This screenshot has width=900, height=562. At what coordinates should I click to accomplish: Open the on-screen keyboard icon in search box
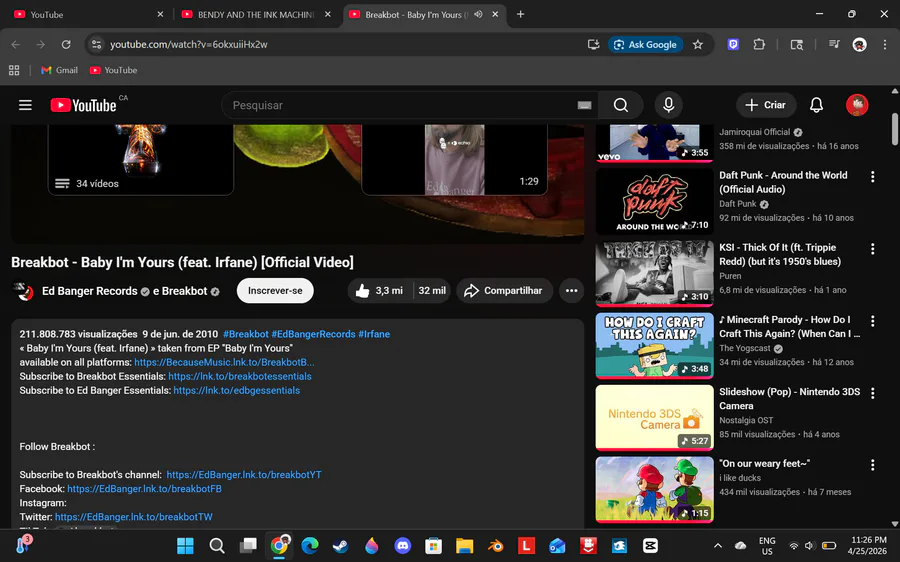click(x=584, y=105)
